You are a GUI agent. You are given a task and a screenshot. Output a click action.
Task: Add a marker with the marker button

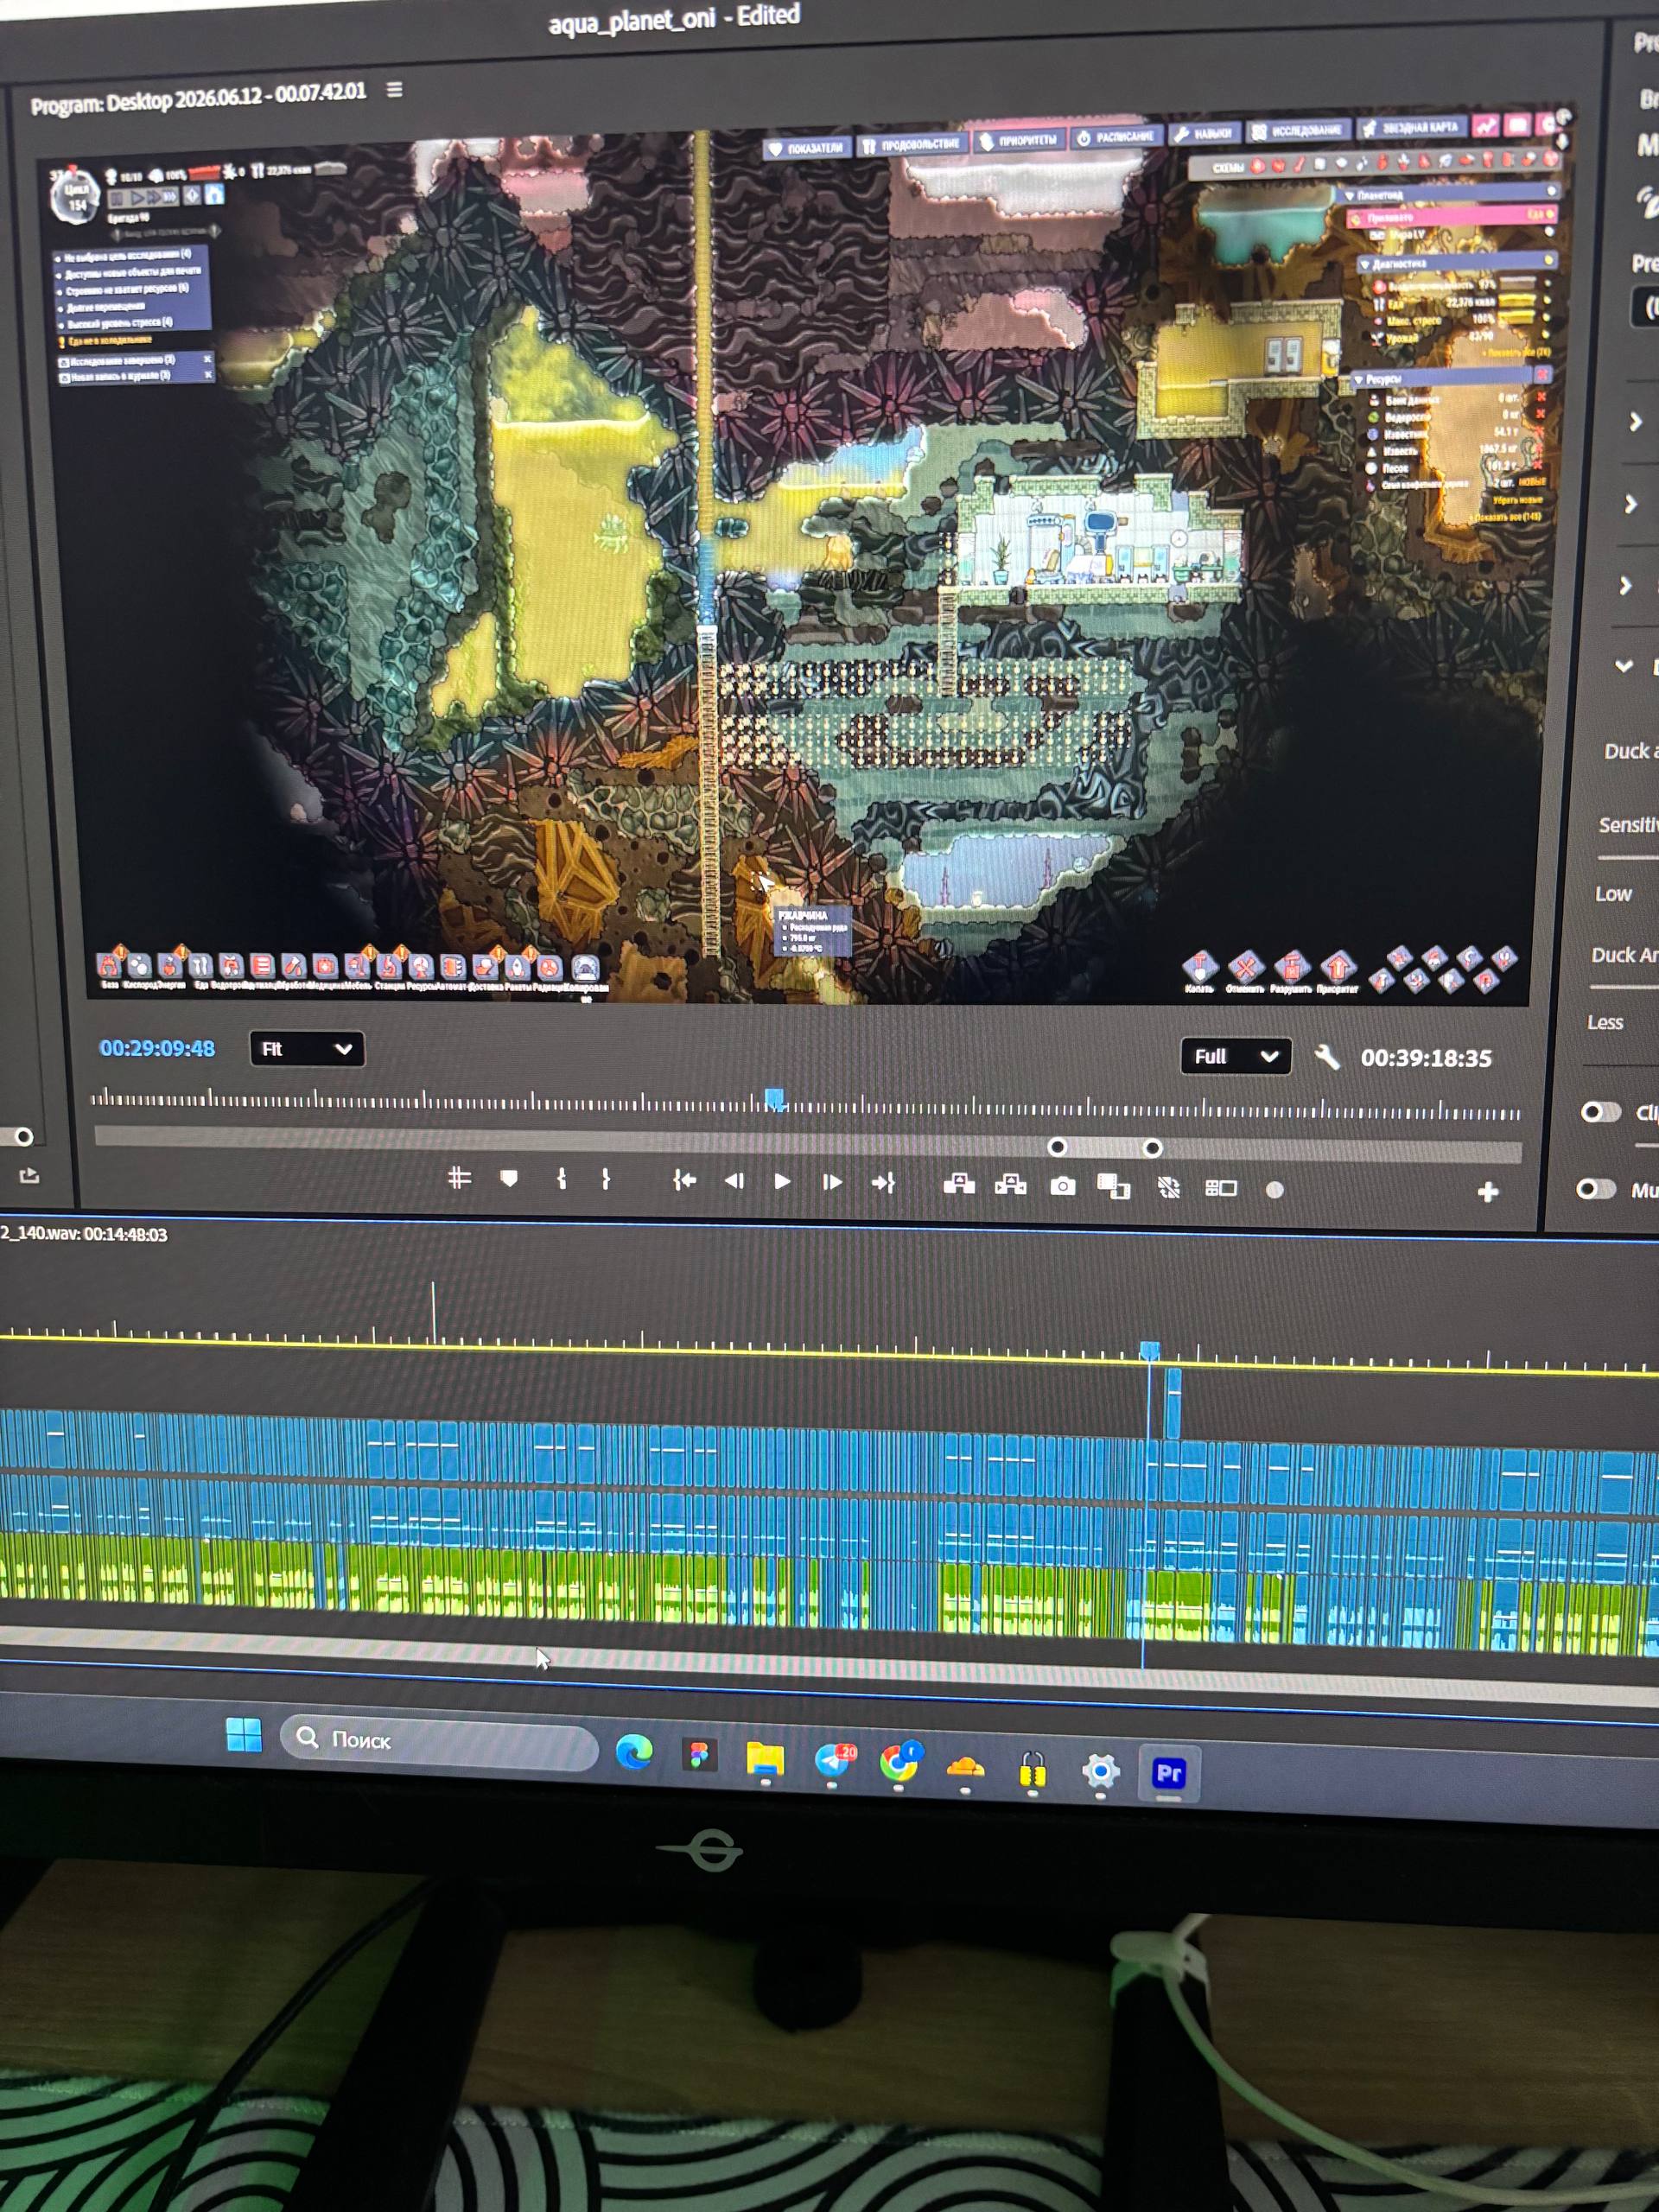coord(509,1179)
